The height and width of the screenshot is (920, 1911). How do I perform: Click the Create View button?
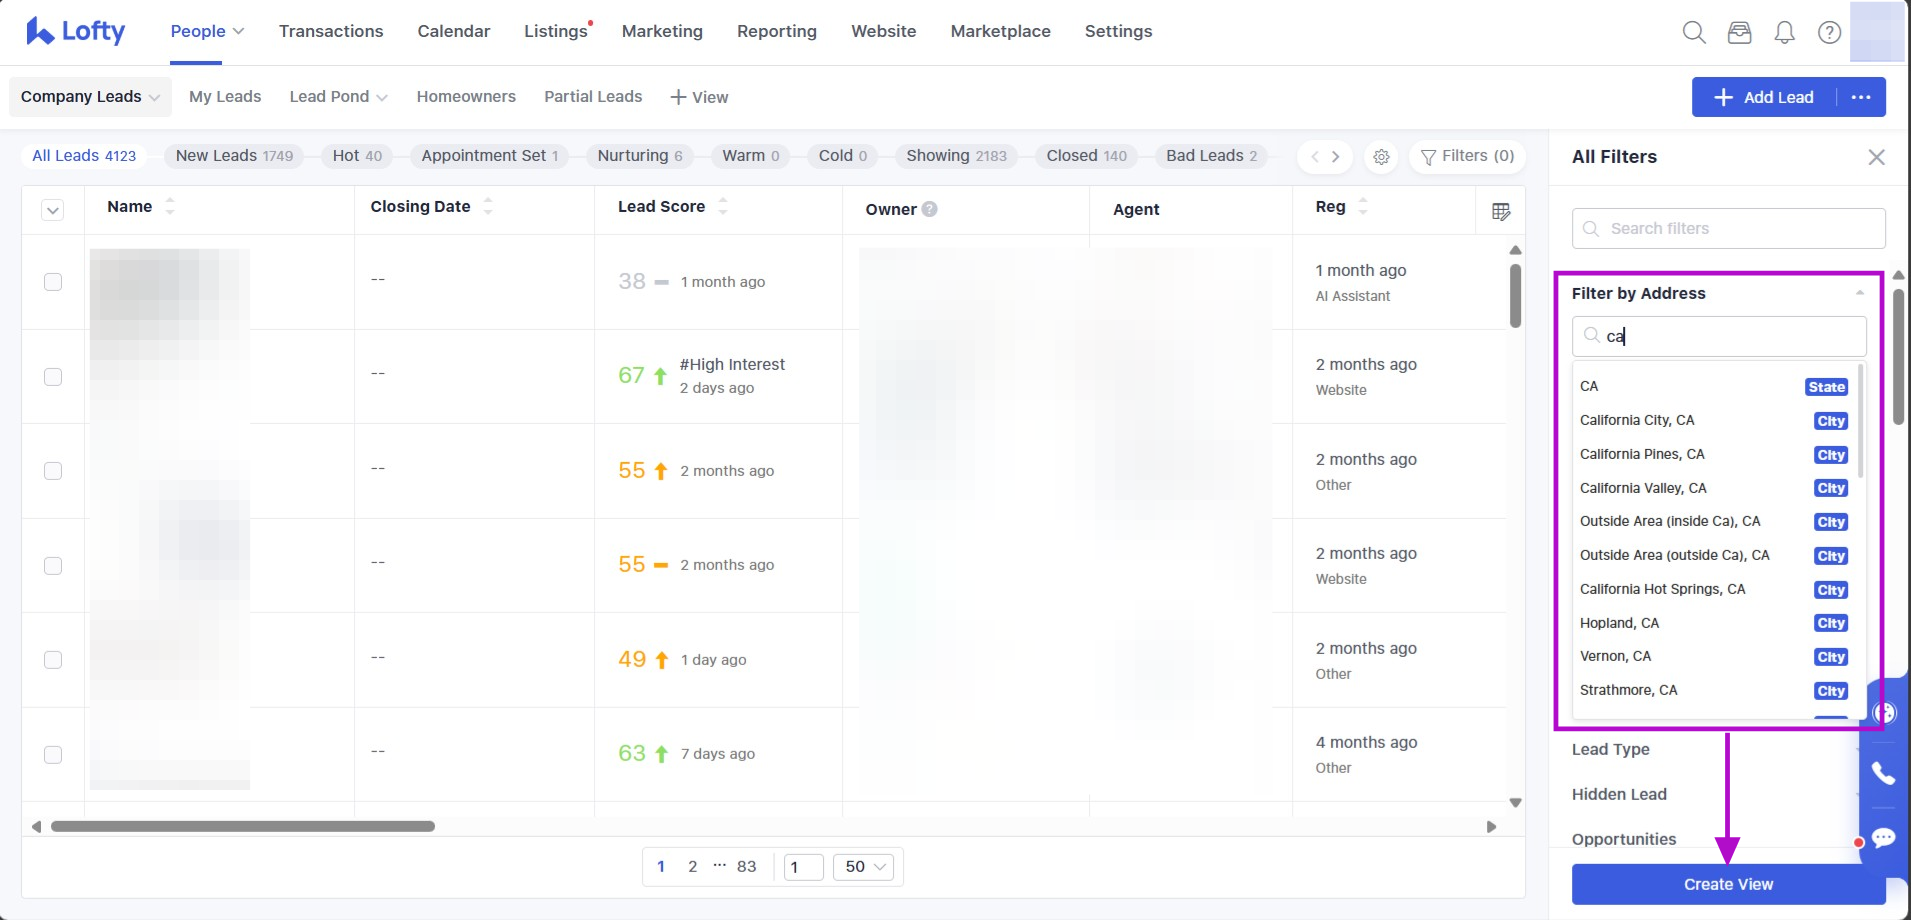click(x=1727, y=884)
